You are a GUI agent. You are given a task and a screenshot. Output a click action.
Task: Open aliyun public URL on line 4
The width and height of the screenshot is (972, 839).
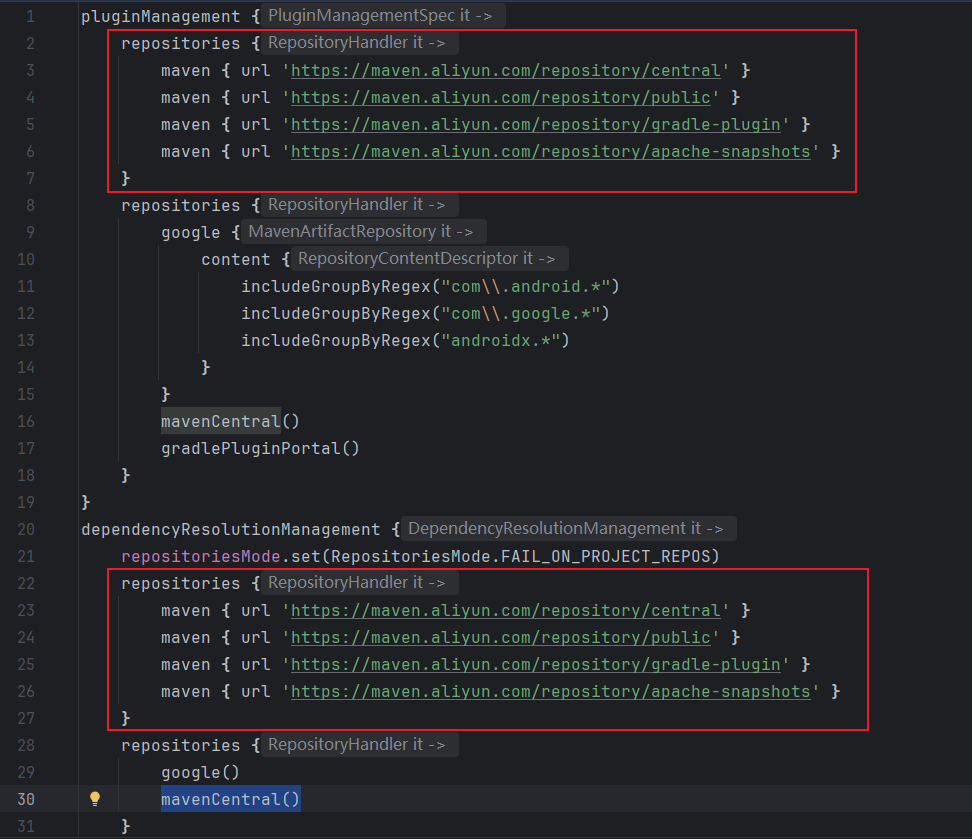[x=501, y=98]
